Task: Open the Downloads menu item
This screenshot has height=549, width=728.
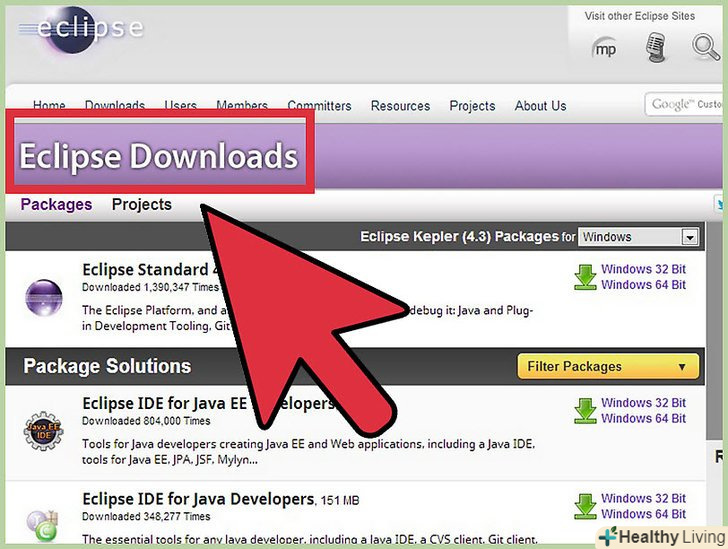Action: point(115,106)
